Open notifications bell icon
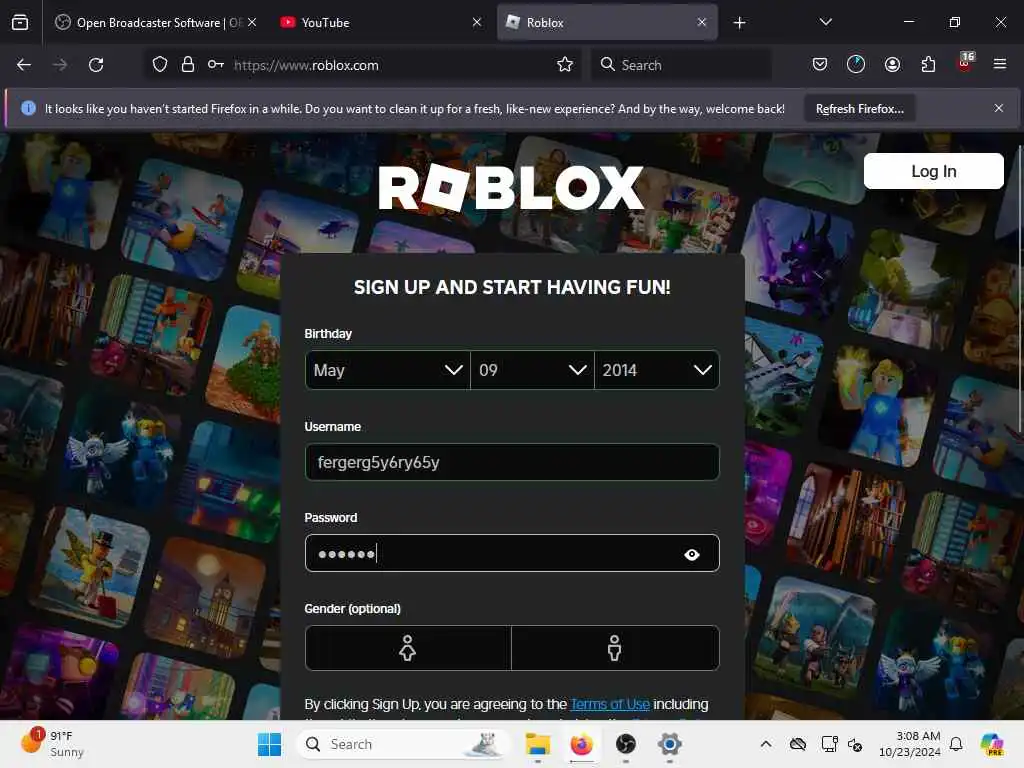Screen dimensions: 1024x768 956,744
